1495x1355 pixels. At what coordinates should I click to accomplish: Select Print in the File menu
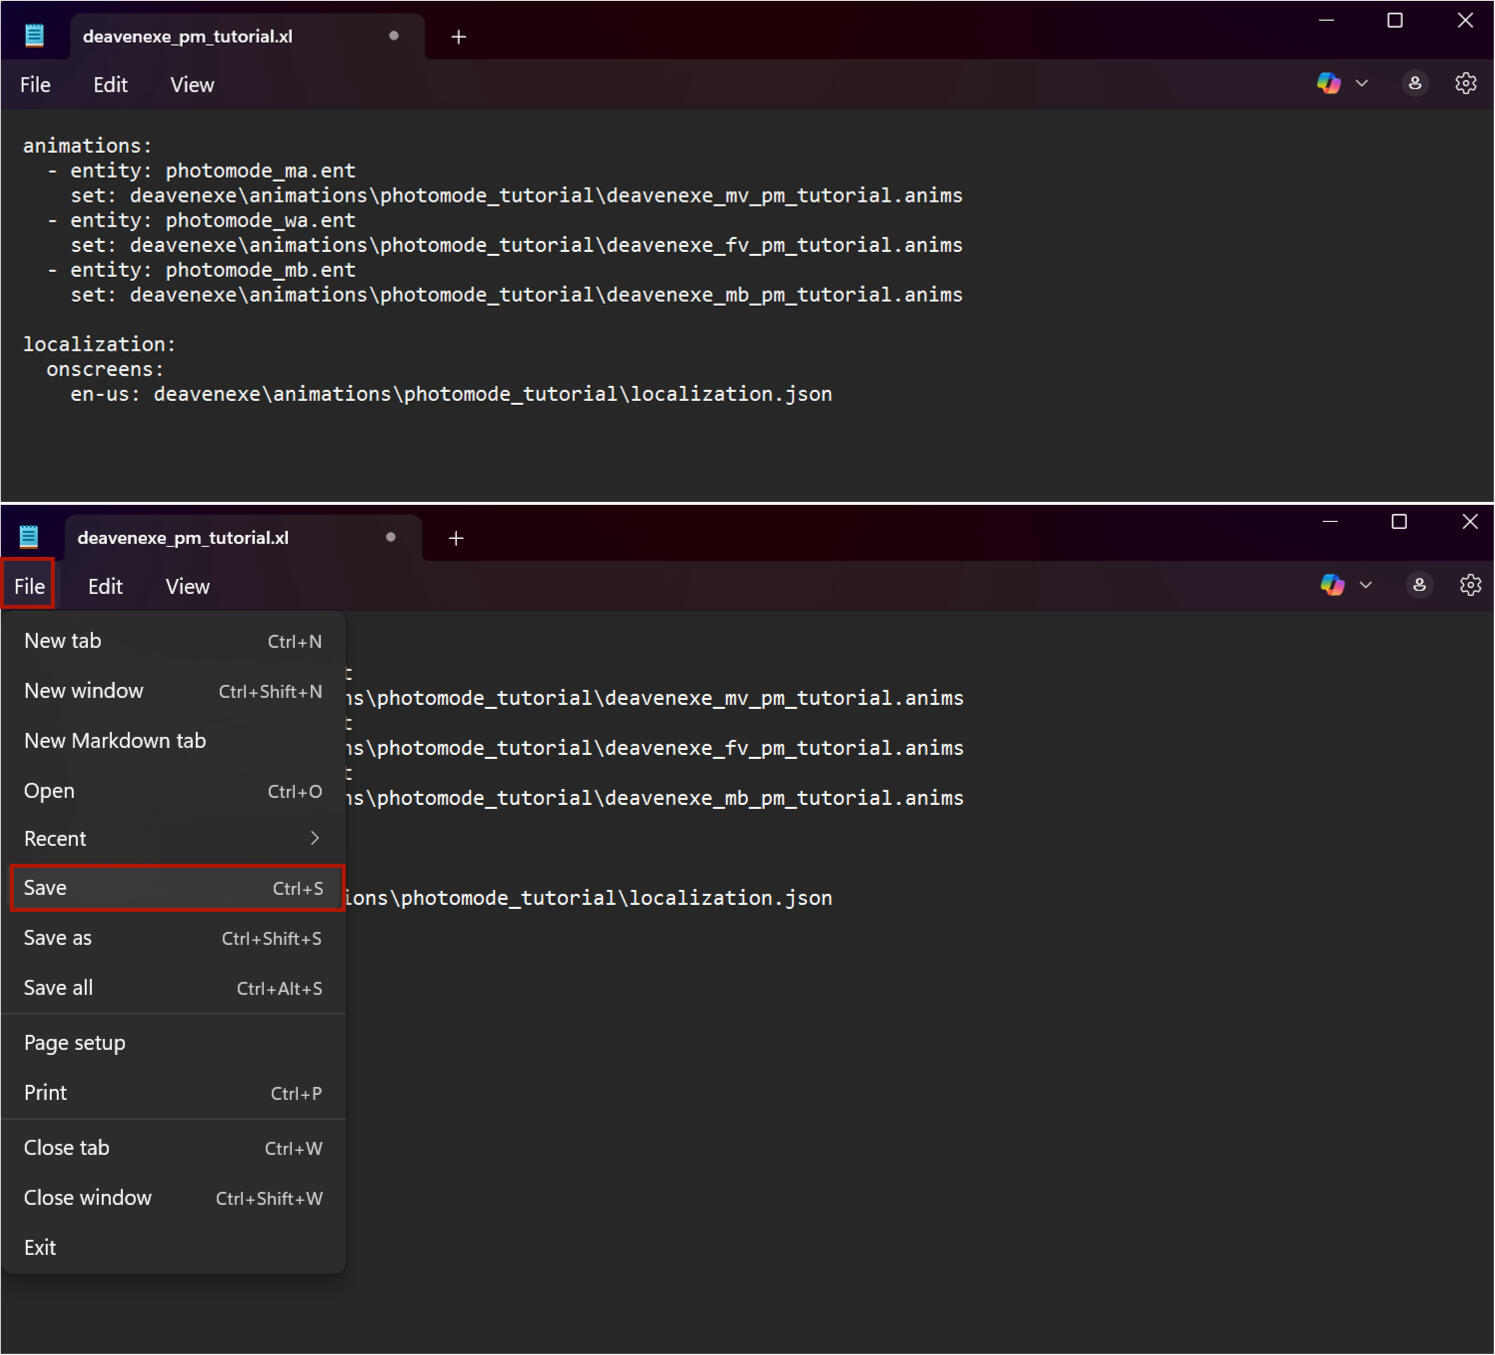click(x=173, y=1093)
